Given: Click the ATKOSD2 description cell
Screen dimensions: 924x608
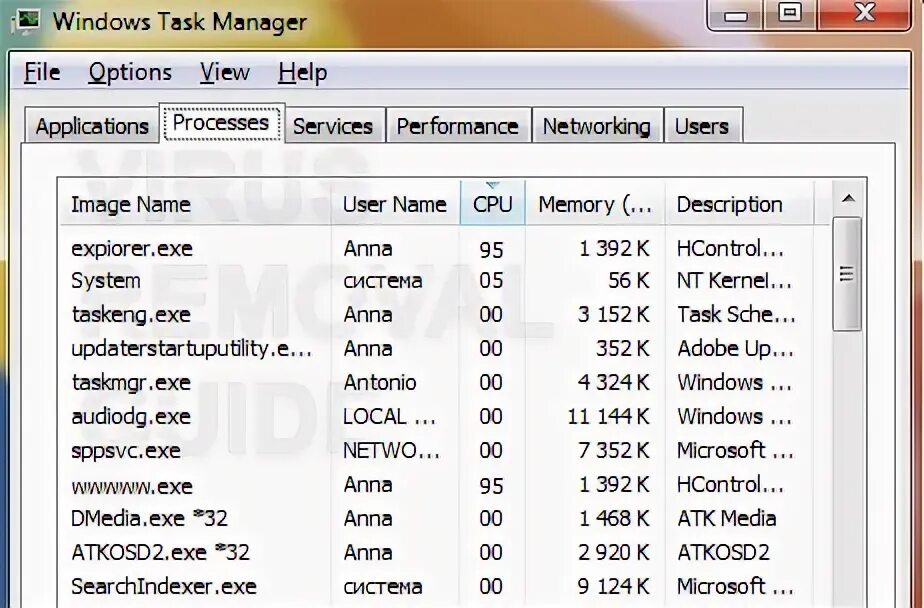Looking at the screenshot, I should click(723, 553).
